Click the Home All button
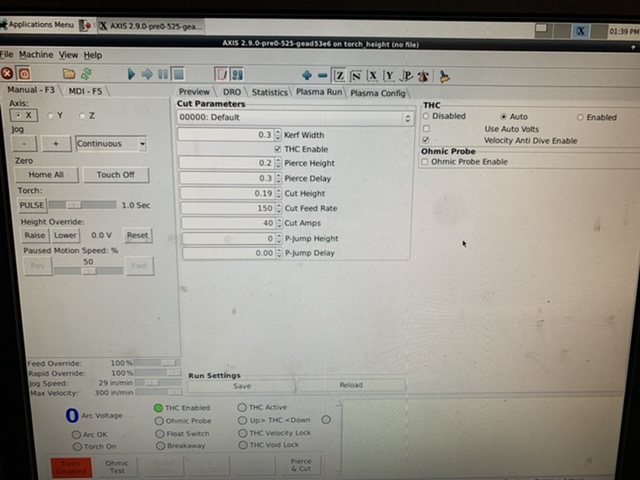The width and height of the screenshot is (640, 480). pos(46,174)
